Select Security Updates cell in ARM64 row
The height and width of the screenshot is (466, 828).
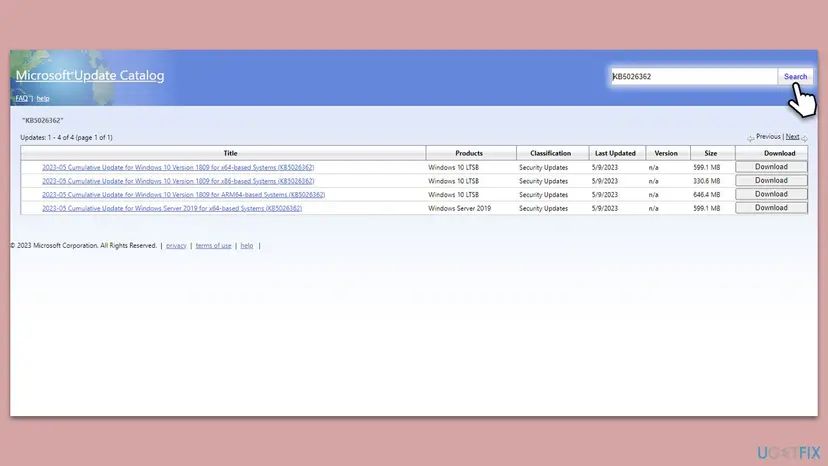point(543,195)
